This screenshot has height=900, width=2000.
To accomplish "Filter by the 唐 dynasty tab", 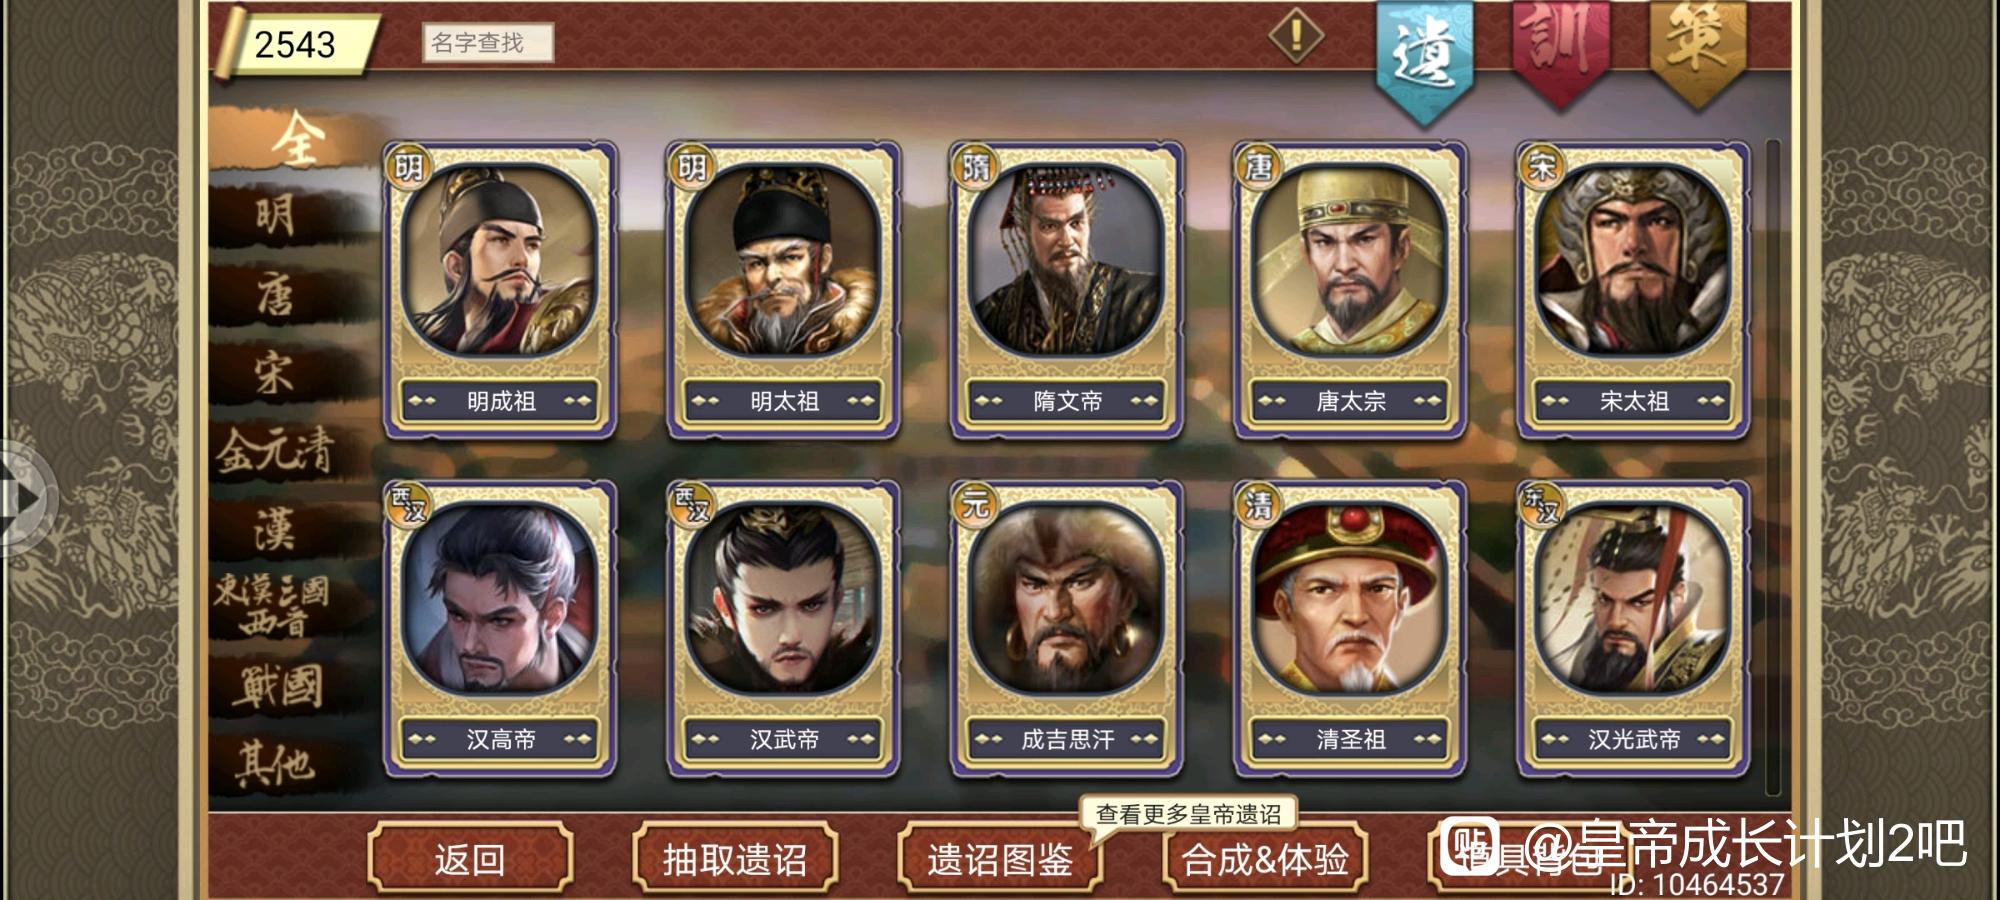I will 276,295.
